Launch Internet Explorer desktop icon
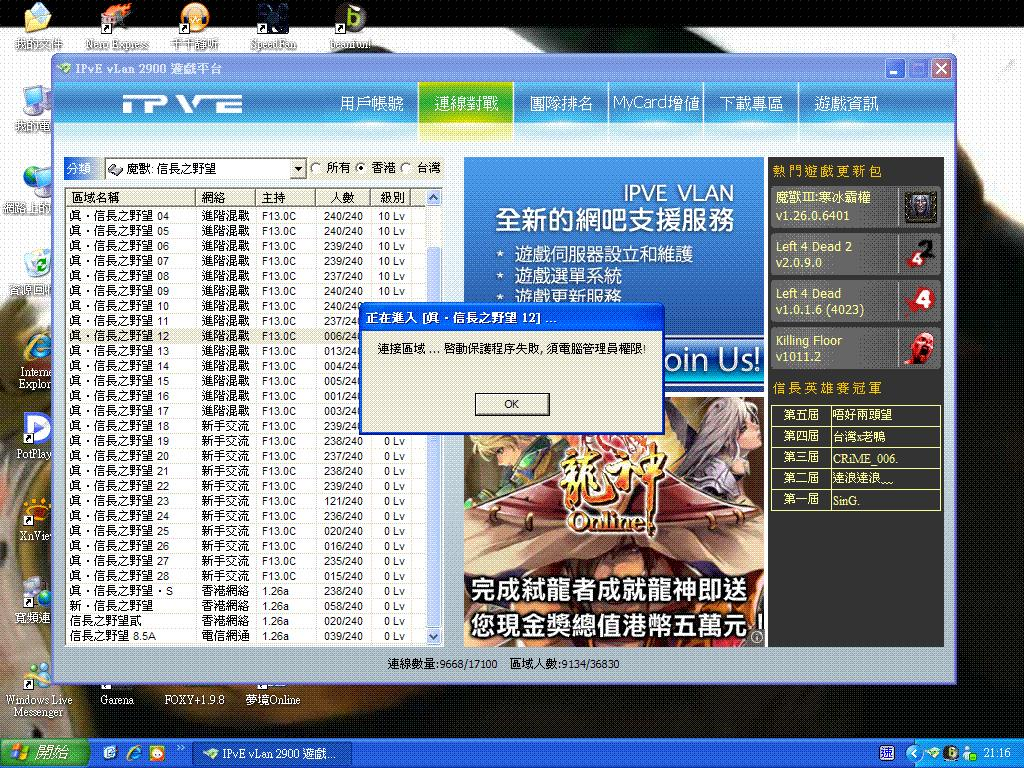The width and height of the screenshot is (1024, 768). 35,360
